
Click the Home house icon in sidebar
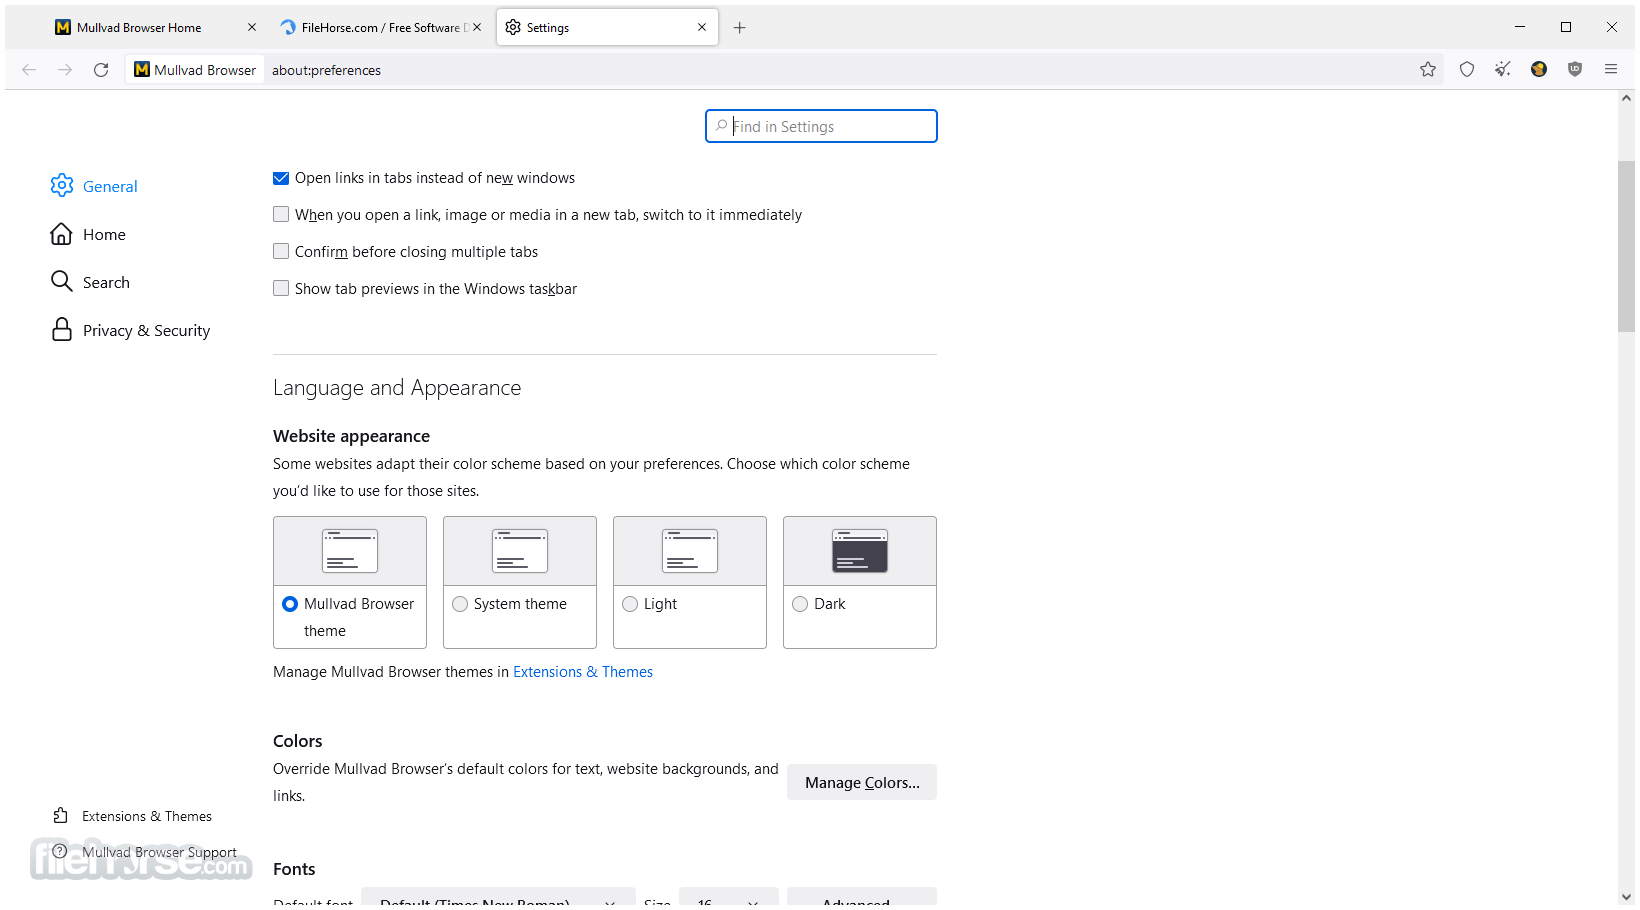coord(62,234)
